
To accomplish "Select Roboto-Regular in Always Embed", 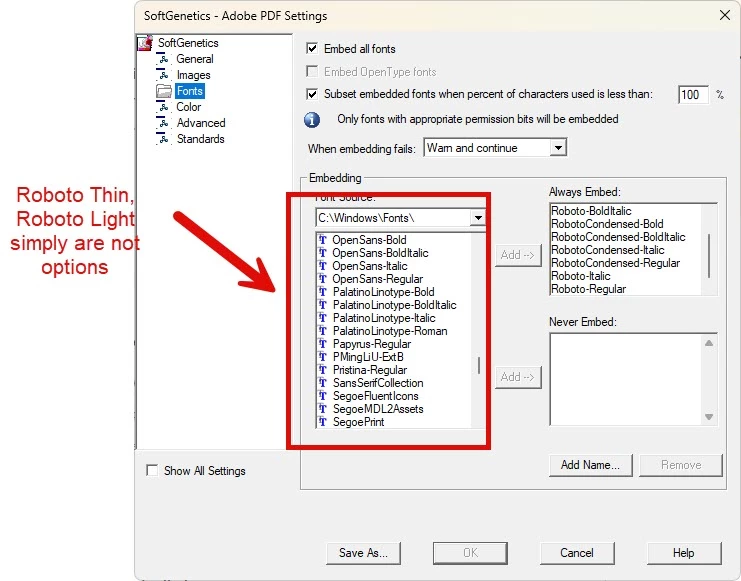I will (x=588, y=289).
